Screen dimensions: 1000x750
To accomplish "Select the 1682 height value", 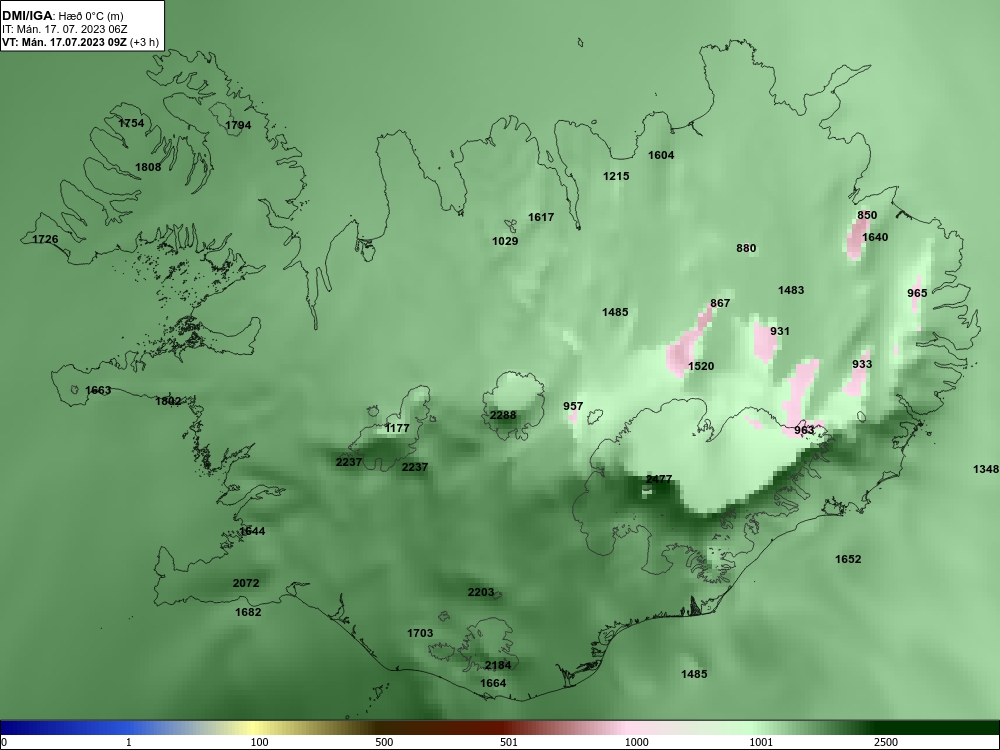I will pyautogui.click(x=248, y=612).
